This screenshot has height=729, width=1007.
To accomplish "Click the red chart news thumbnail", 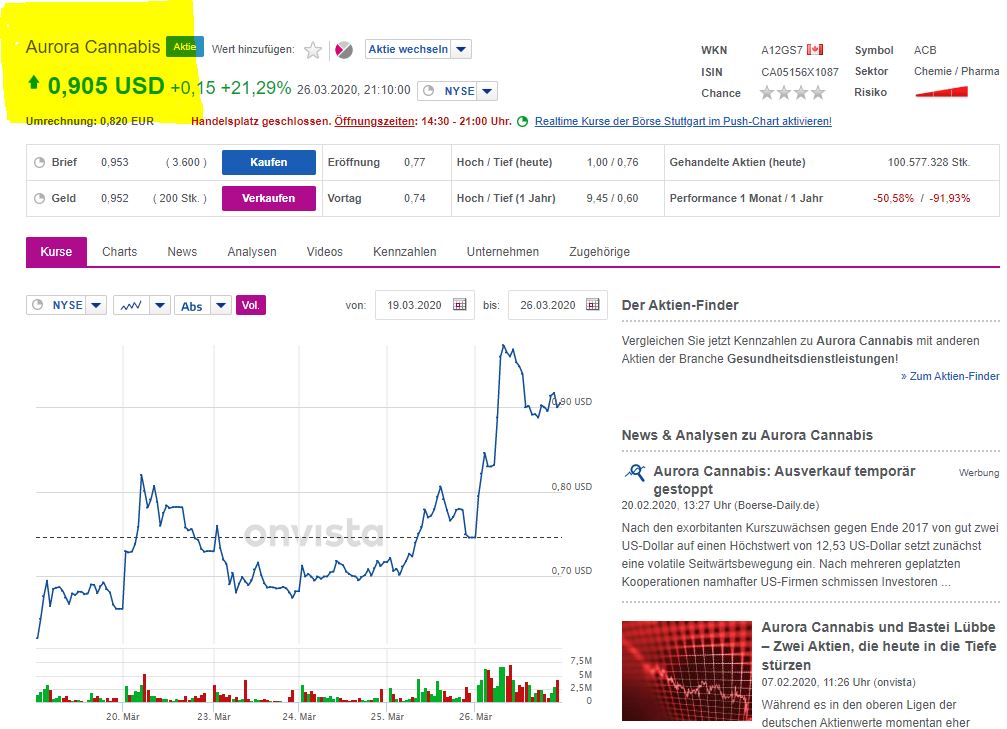I will pos(687,671).
